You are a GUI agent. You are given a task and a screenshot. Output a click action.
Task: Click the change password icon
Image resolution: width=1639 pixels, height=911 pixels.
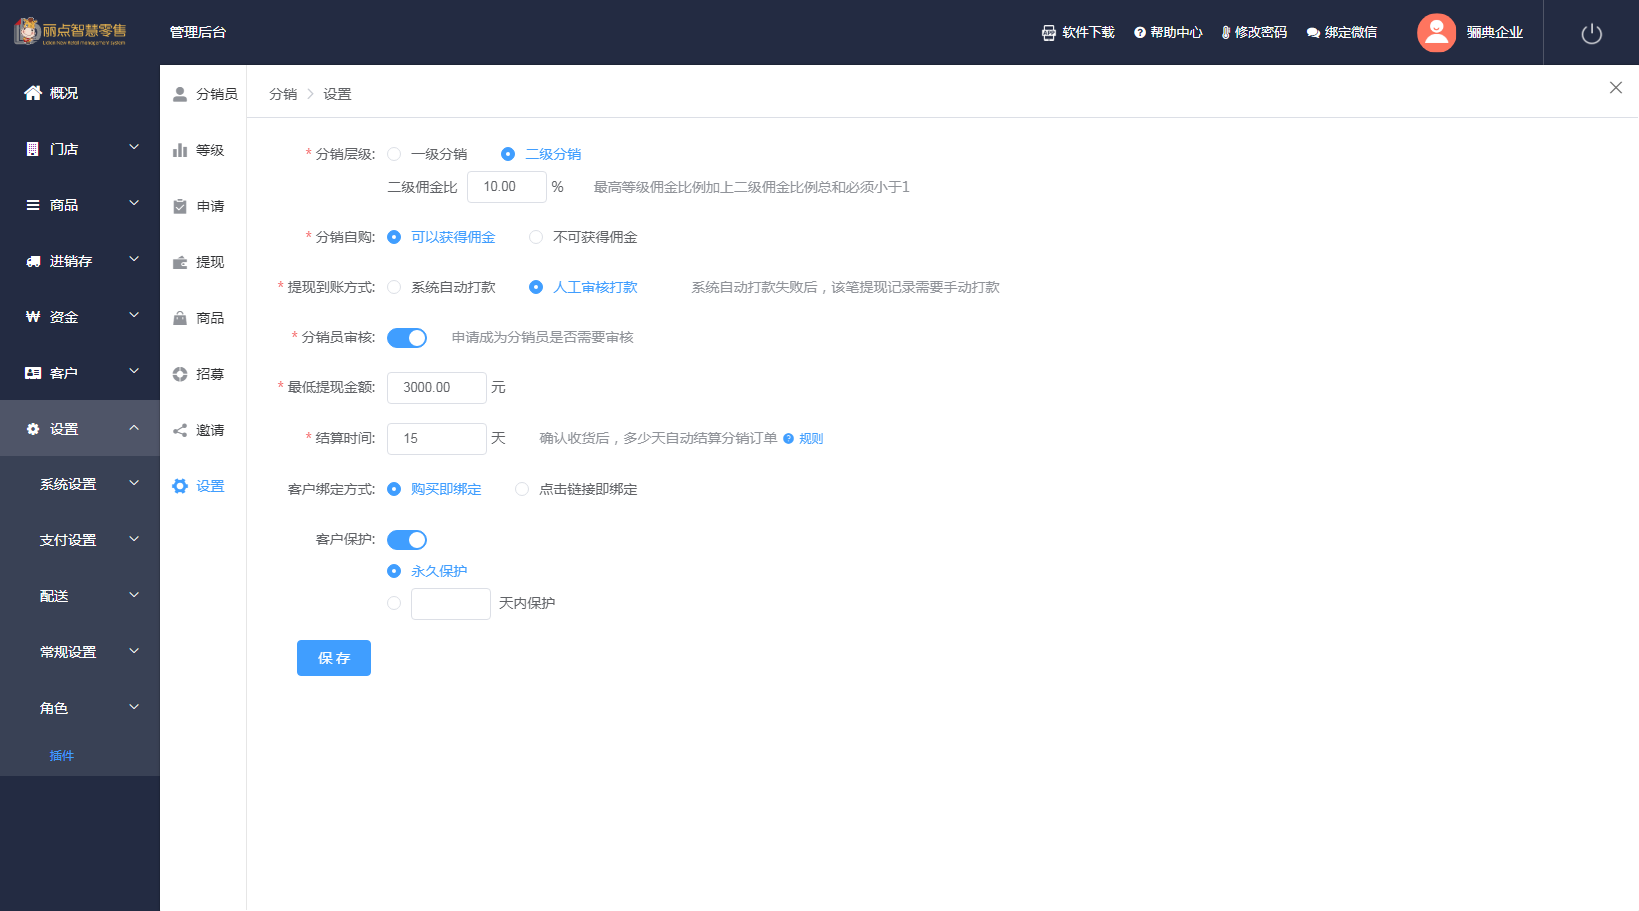pyautogui.click(x=1226, y=33)
